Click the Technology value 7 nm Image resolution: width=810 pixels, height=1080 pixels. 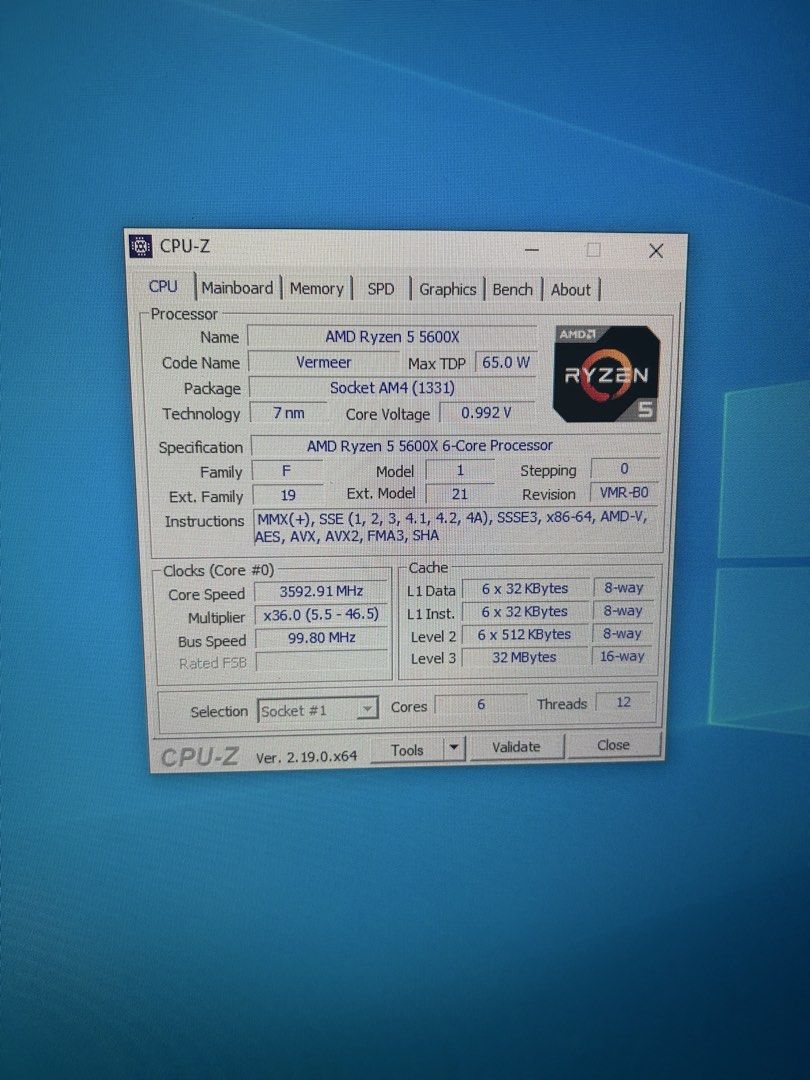pyautogui.click(x=289, y=413)
